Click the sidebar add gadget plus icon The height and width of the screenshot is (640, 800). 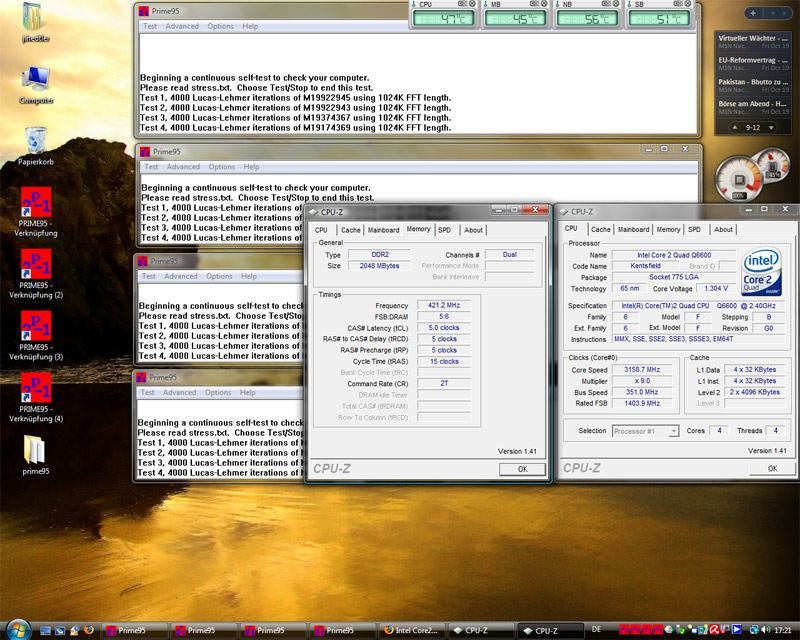click(x=753, y=13)
